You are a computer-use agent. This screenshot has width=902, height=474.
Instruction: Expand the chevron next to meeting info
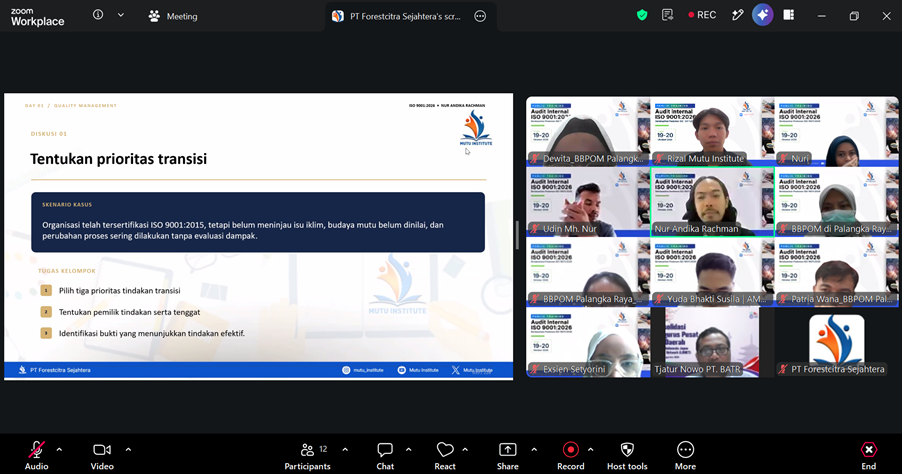tap(121, 15)
